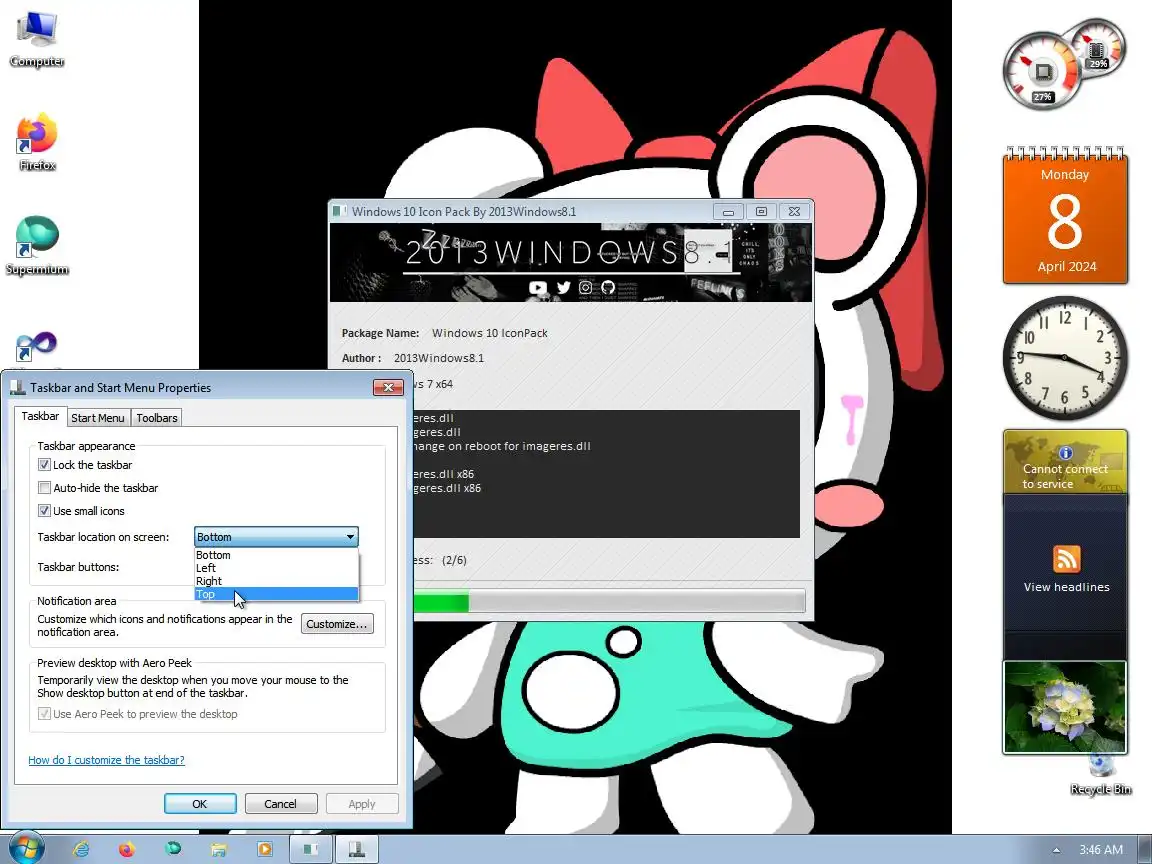Switch to the Toolbars tab
The image size is (1152, 864).
click(156, 418)
